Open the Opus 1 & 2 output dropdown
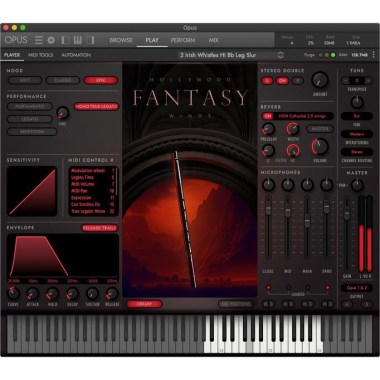This screenshot has width=380, height=380. pos(357,288)
